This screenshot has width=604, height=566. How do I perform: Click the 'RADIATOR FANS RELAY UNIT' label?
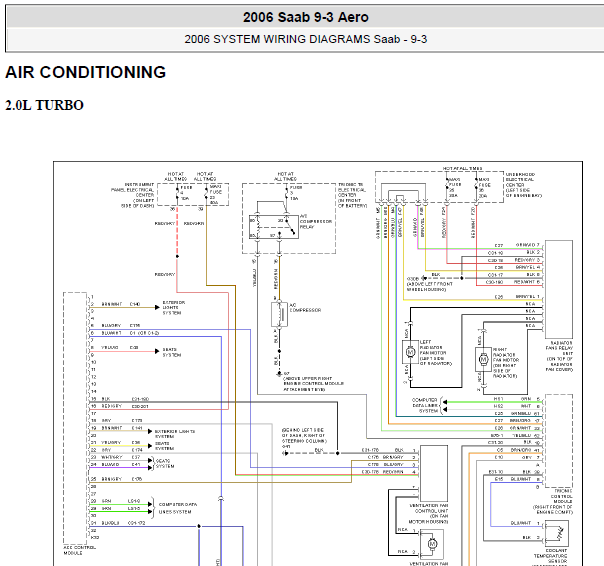[559, 356]
